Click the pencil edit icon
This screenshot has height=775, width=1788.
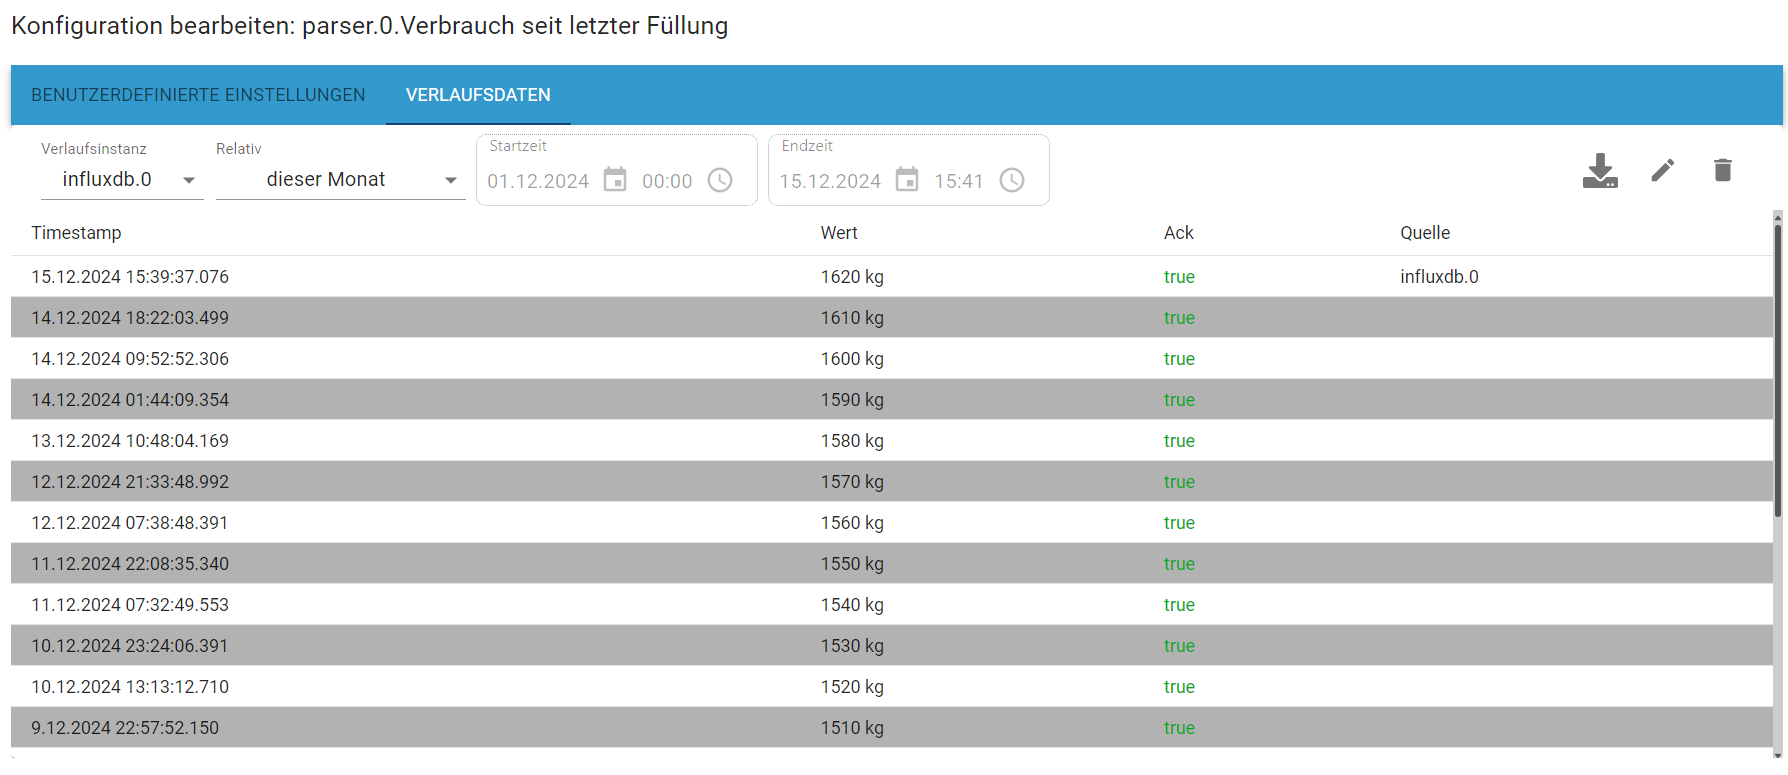(x=1662, y=171)
